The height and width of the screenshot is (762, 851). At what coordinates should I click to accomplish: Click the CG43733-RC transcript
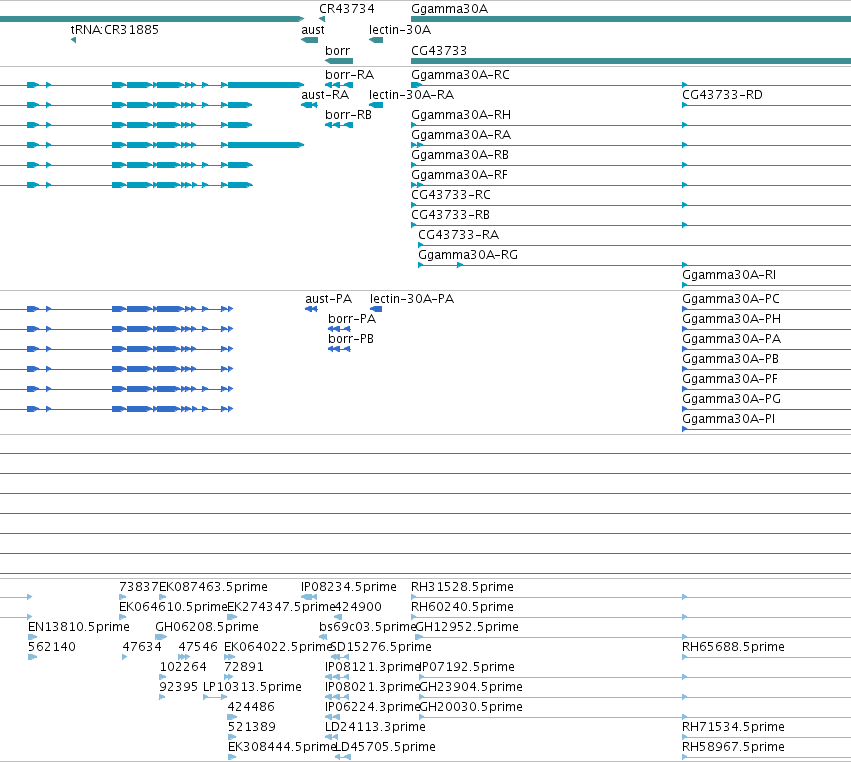tap(631, 205)
